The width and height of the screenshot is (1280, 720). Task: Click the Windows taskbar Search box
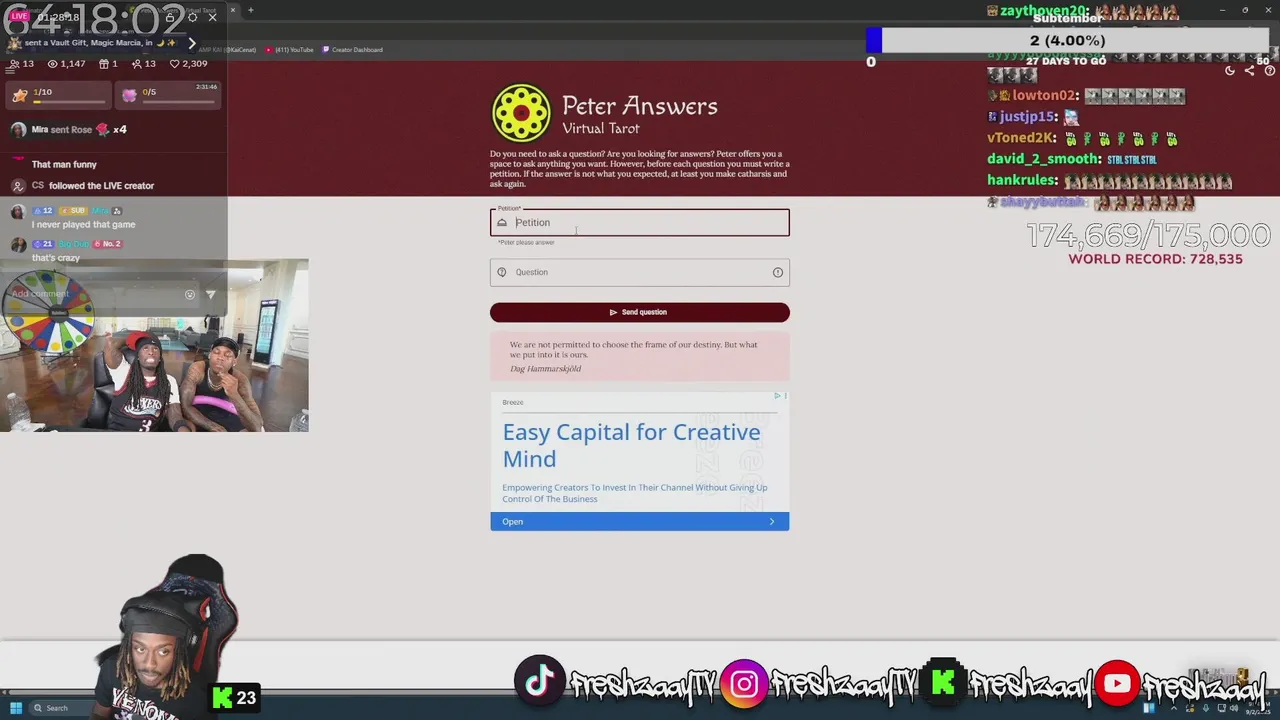(64, 708)
